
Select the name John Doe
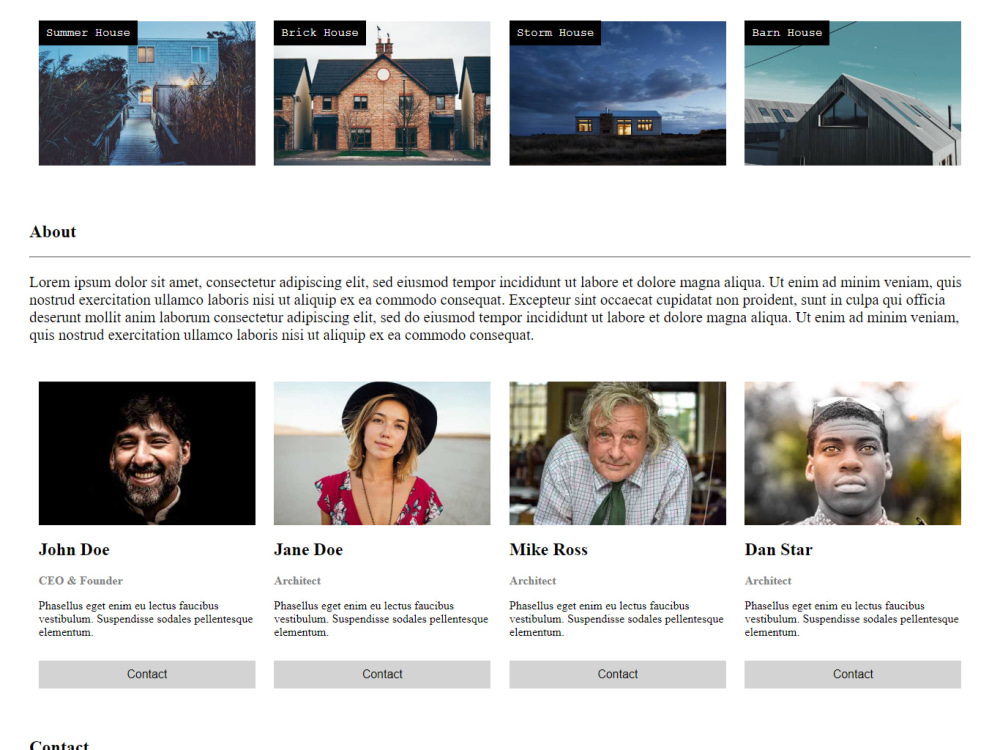(x=74, y=550)
